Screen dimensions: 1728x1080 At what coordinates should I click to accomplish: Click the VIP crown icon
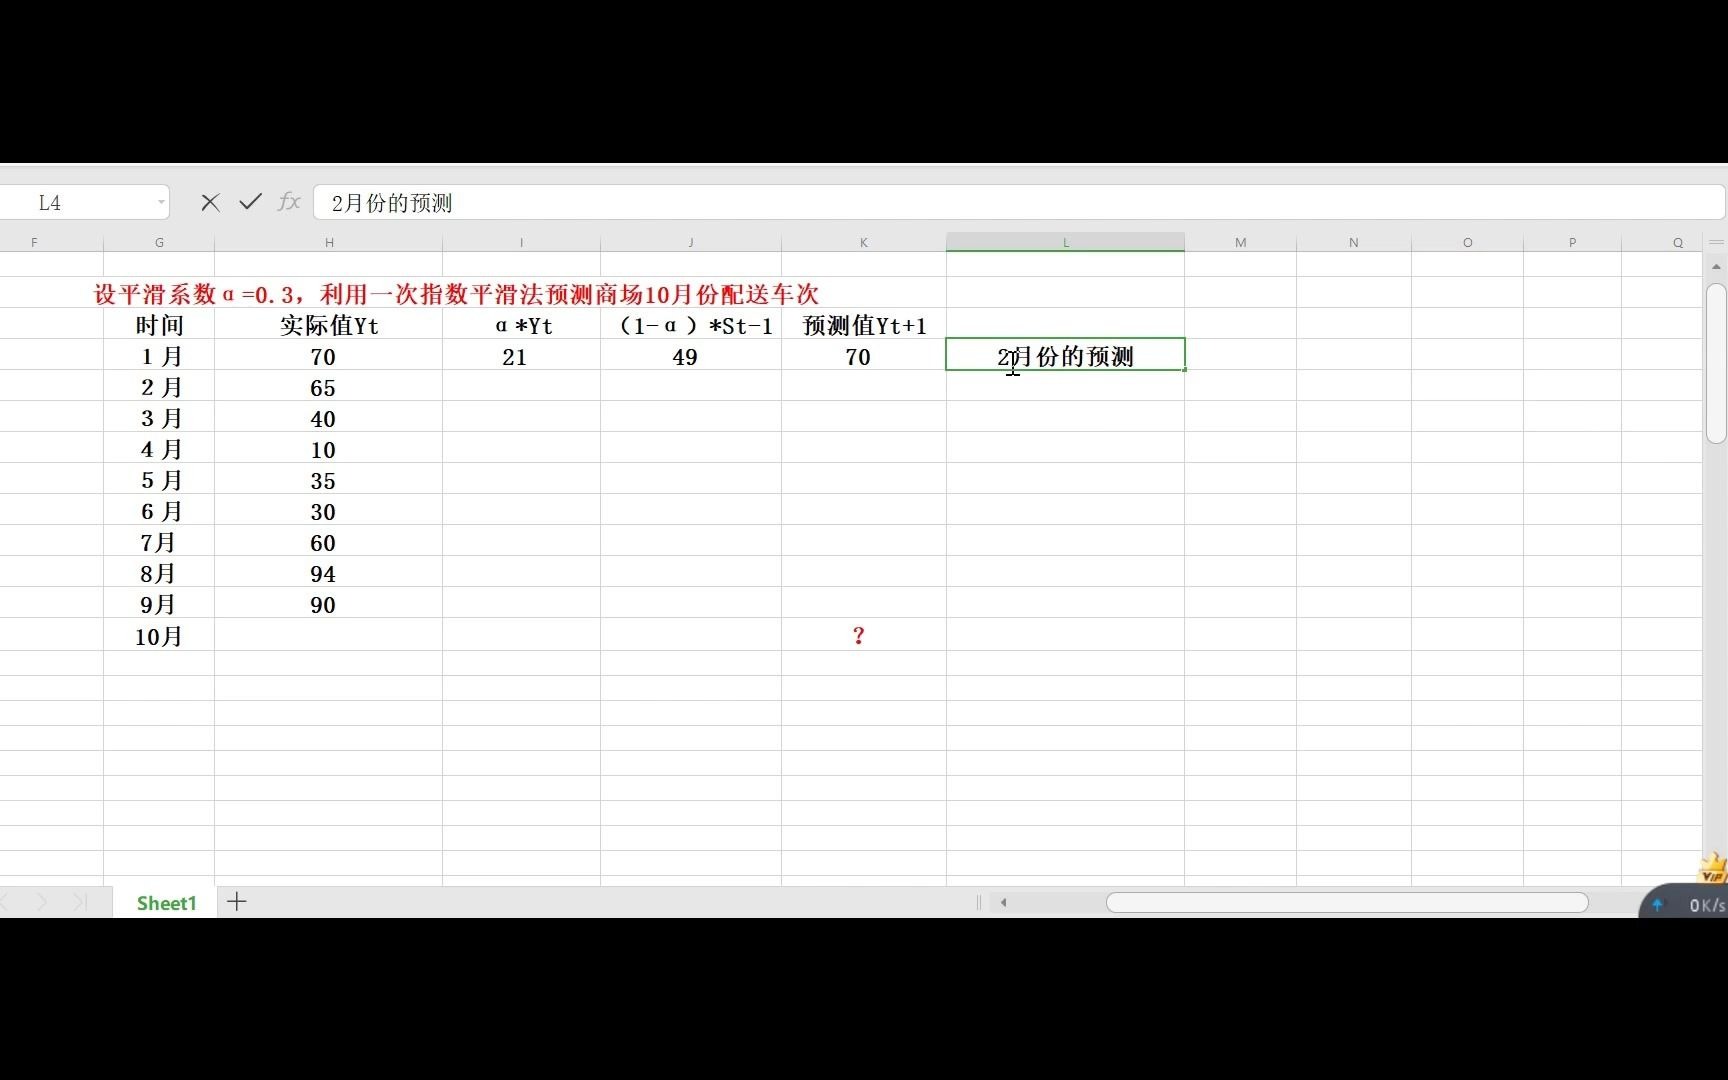1713,868
